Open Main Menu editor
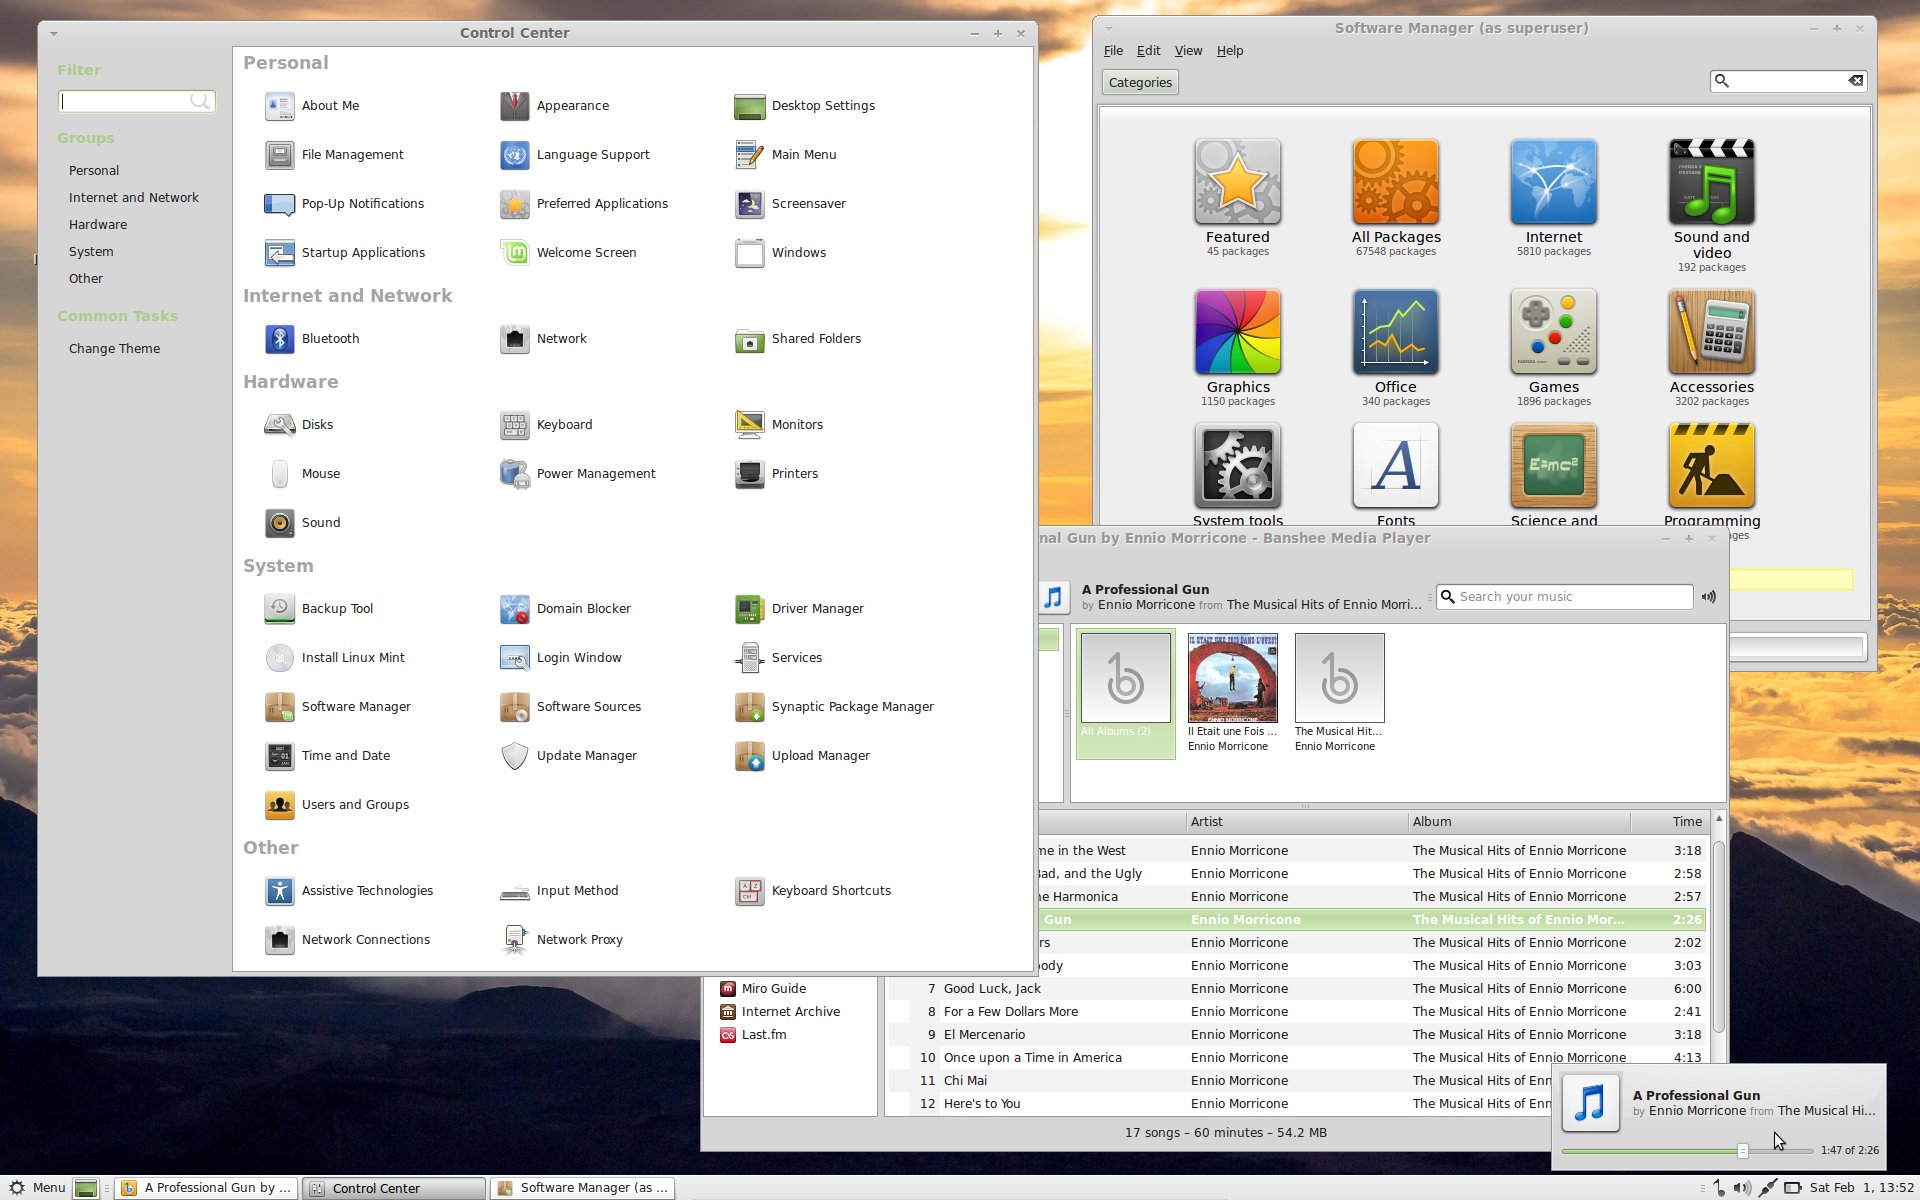The image size is (1920, 1200). (785, 154)
